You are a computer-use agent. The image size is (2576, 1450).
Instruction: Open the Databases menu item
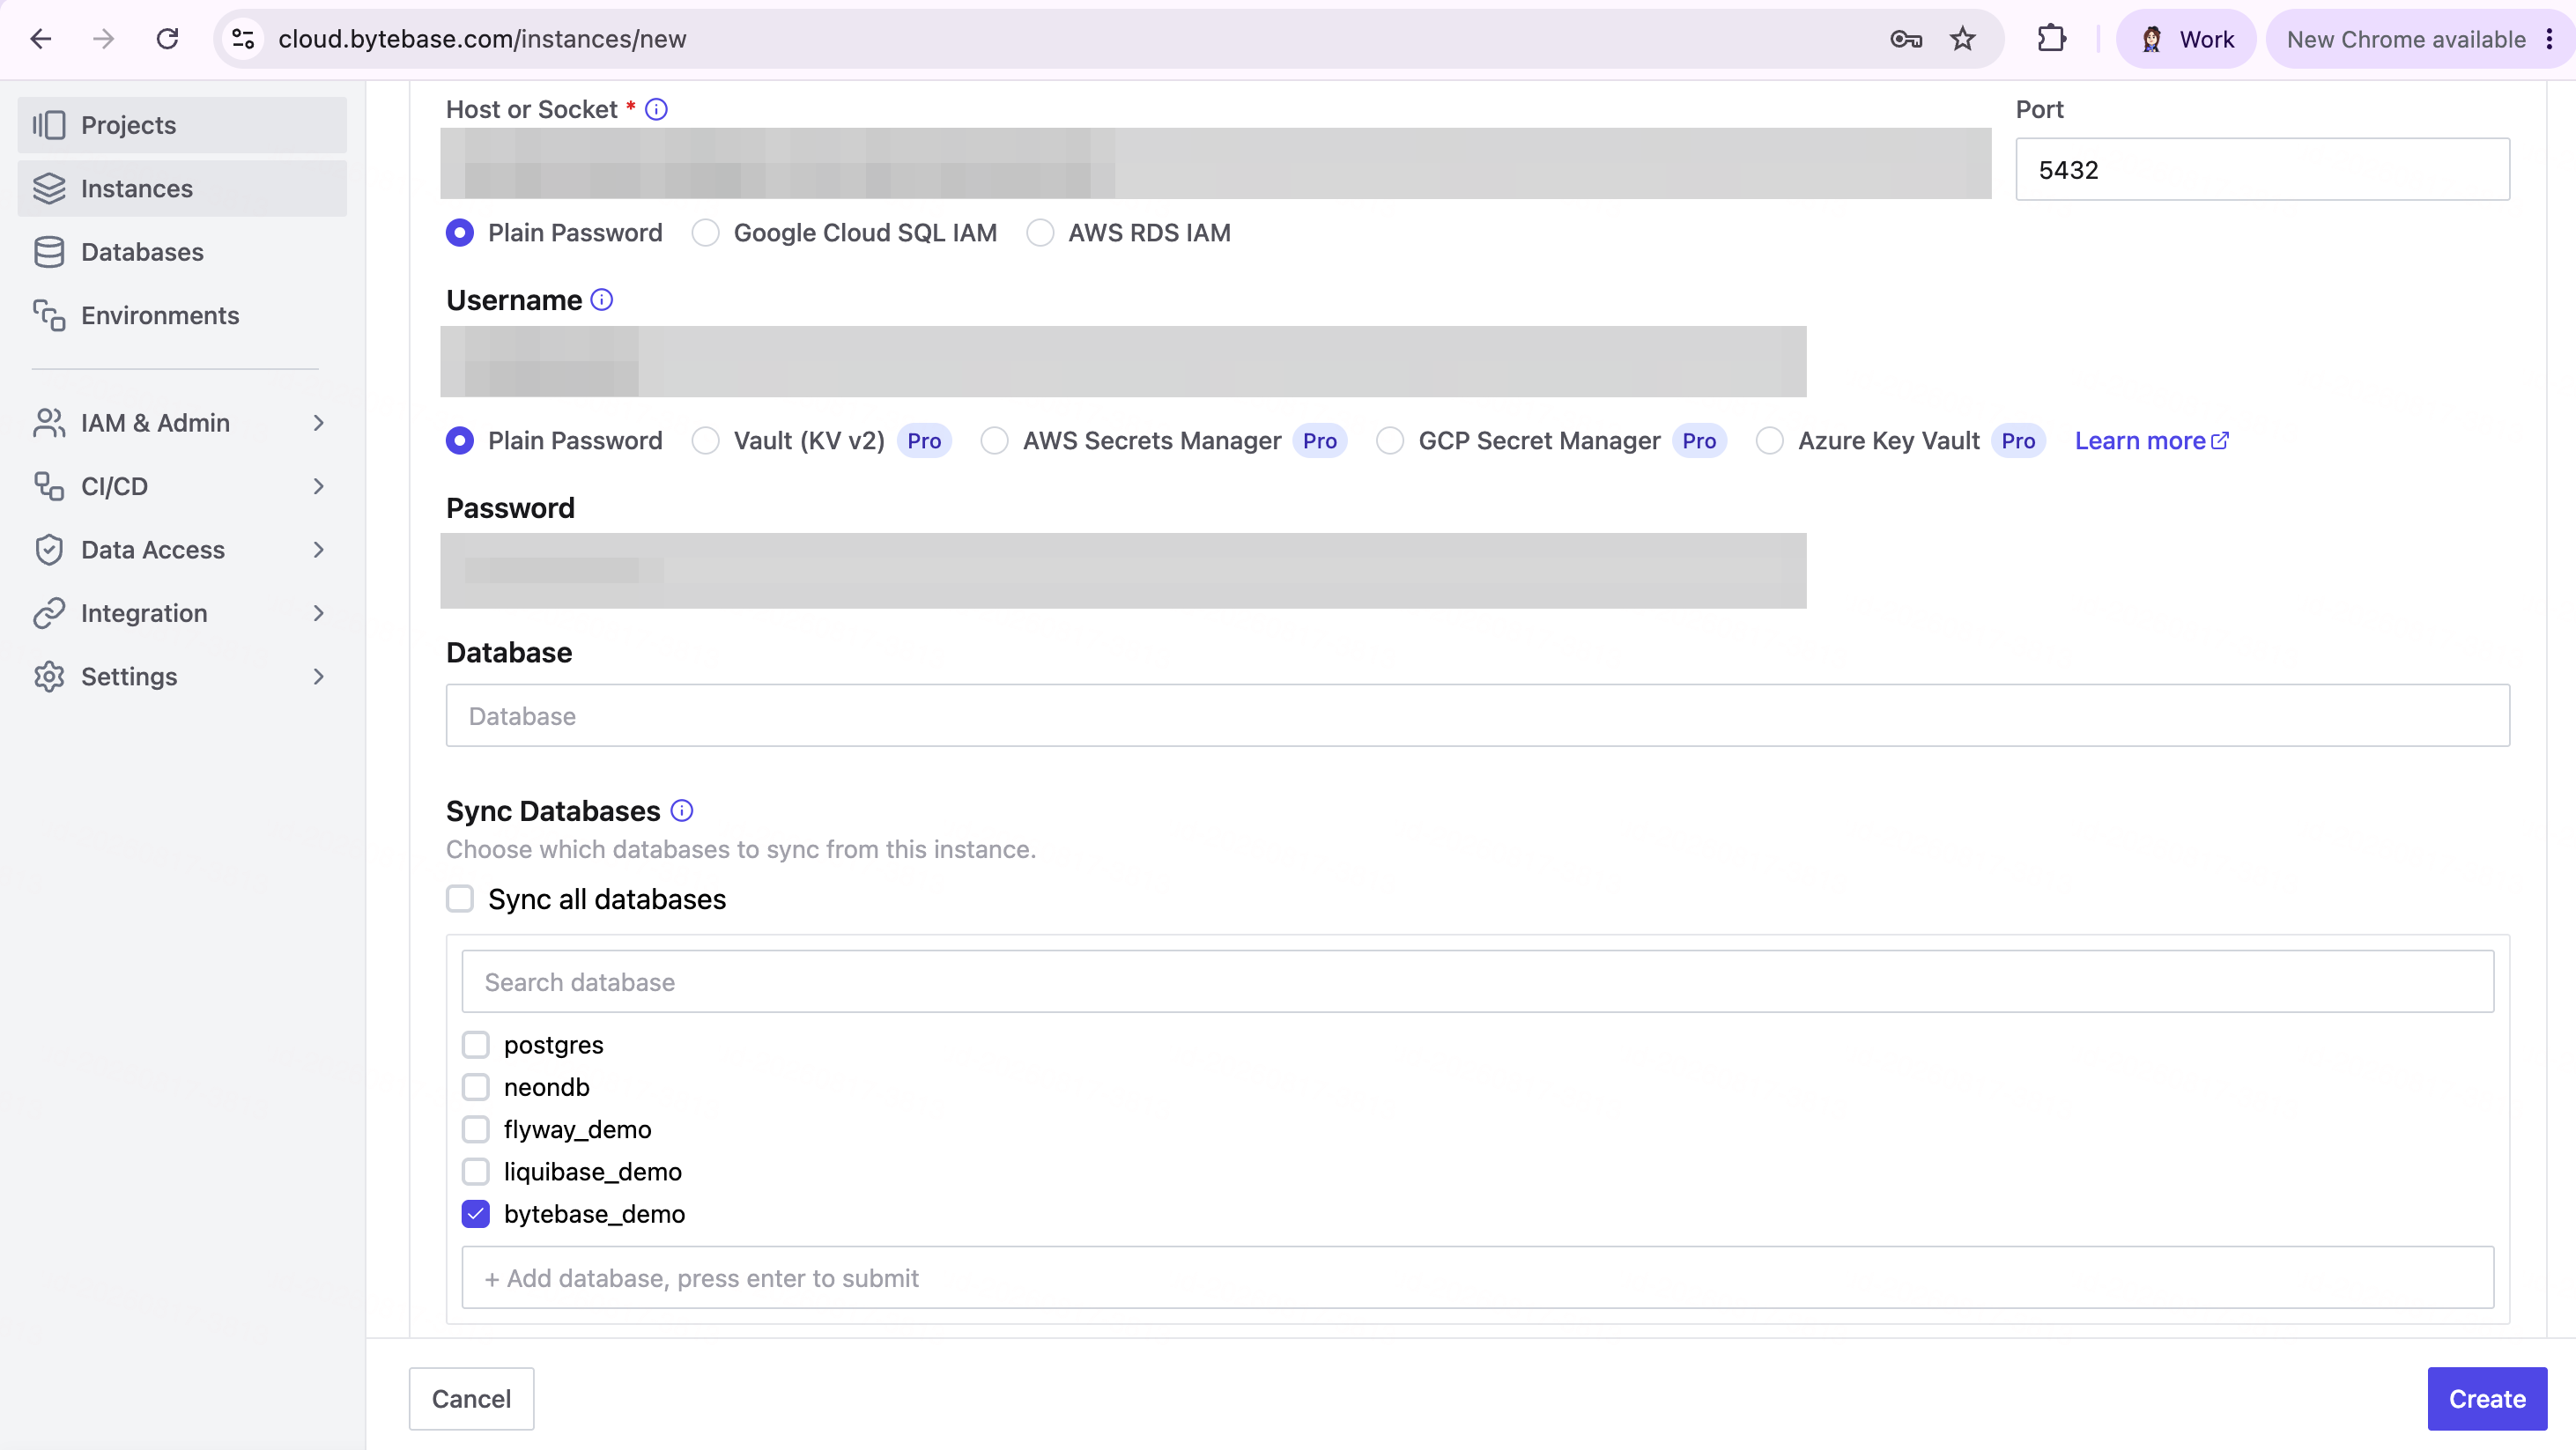tap(182, 252)
